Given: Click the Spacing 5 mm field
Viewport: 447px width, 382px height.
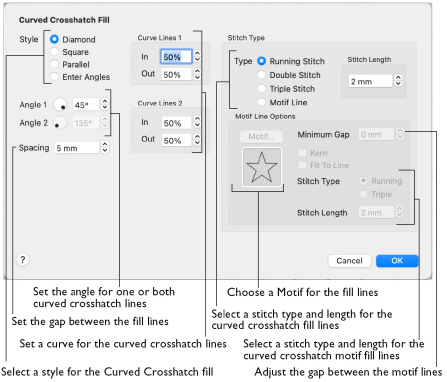Looking at the screenshot, I should tap(77, 148).
